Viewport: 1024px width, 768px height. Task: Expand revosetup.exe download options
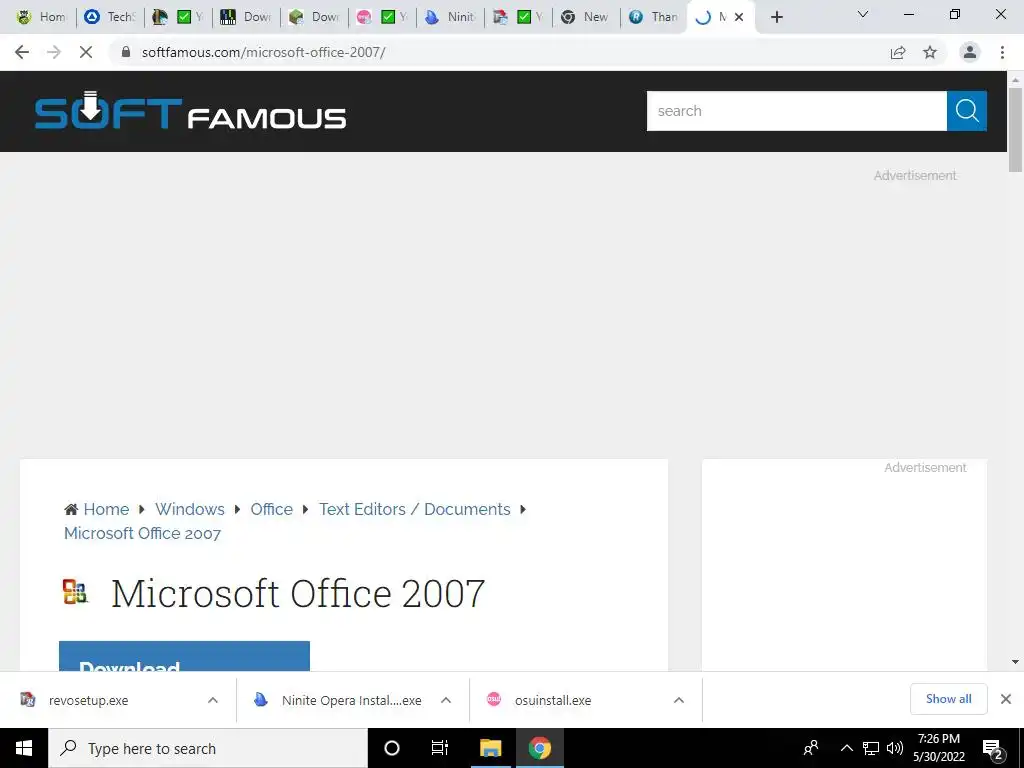pyautogui.click(x=213, y=700)
